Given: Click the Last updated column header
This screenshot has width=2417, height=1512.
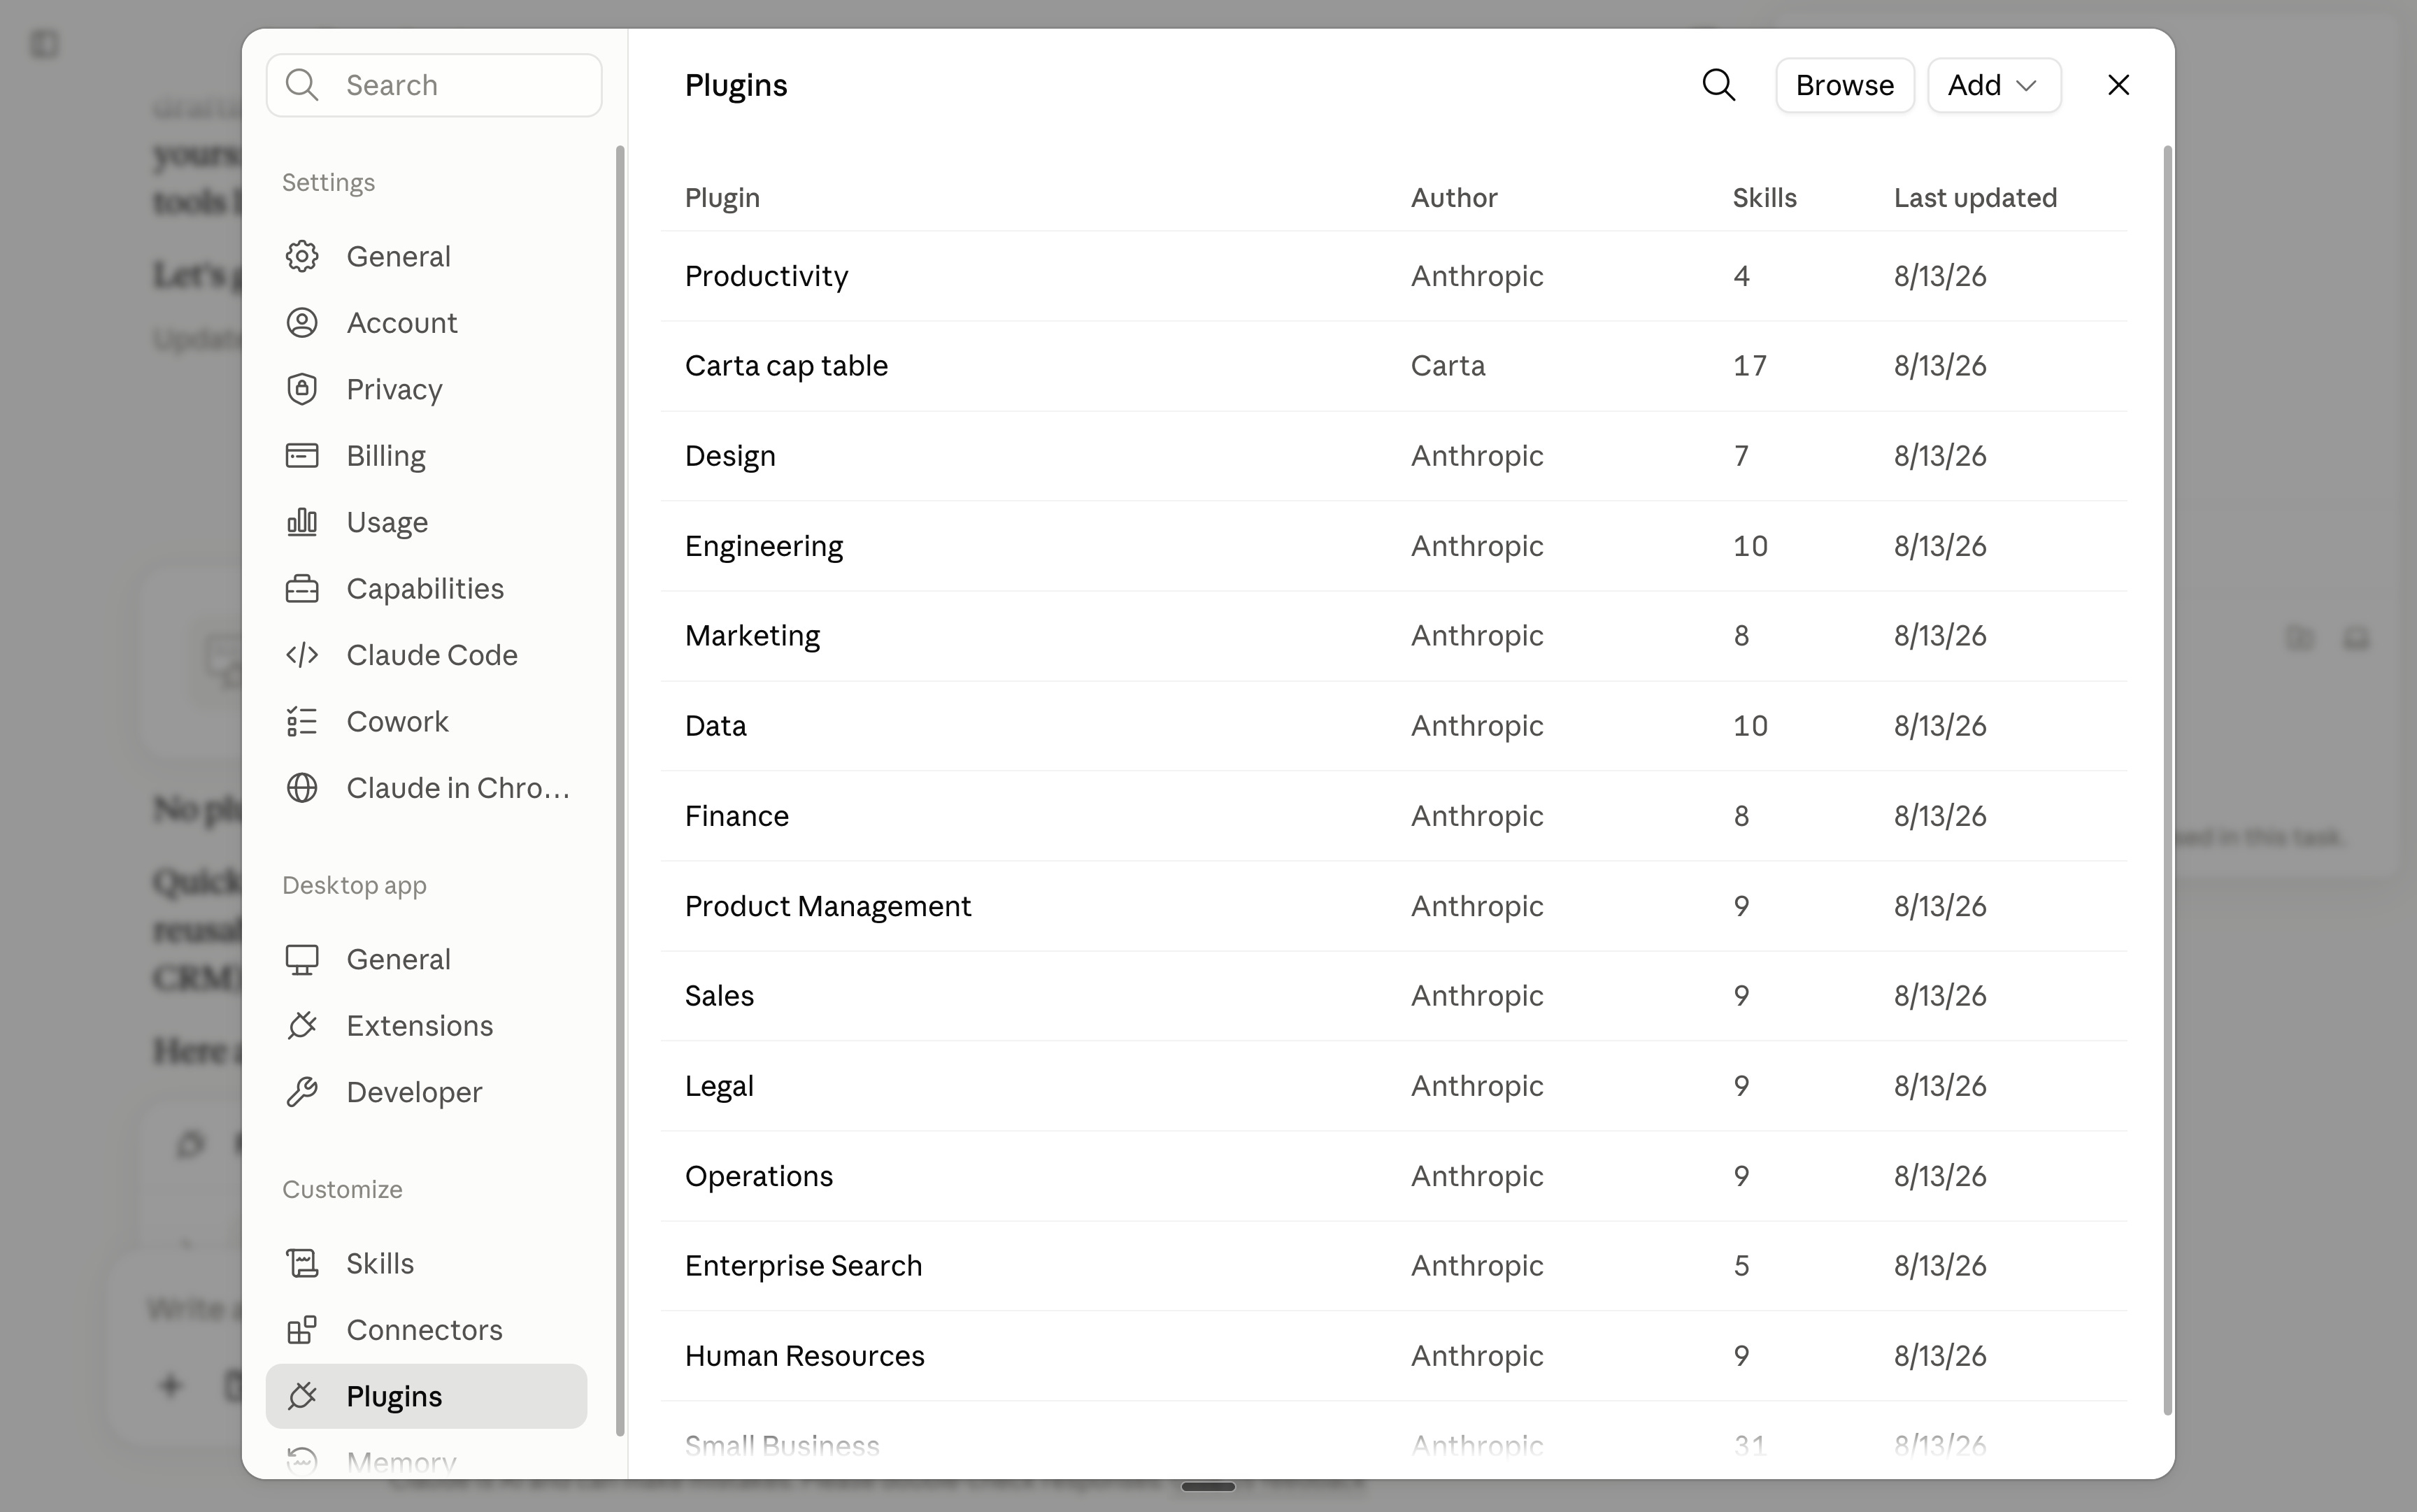Looking at the screenshot, I should (1975, 198).
